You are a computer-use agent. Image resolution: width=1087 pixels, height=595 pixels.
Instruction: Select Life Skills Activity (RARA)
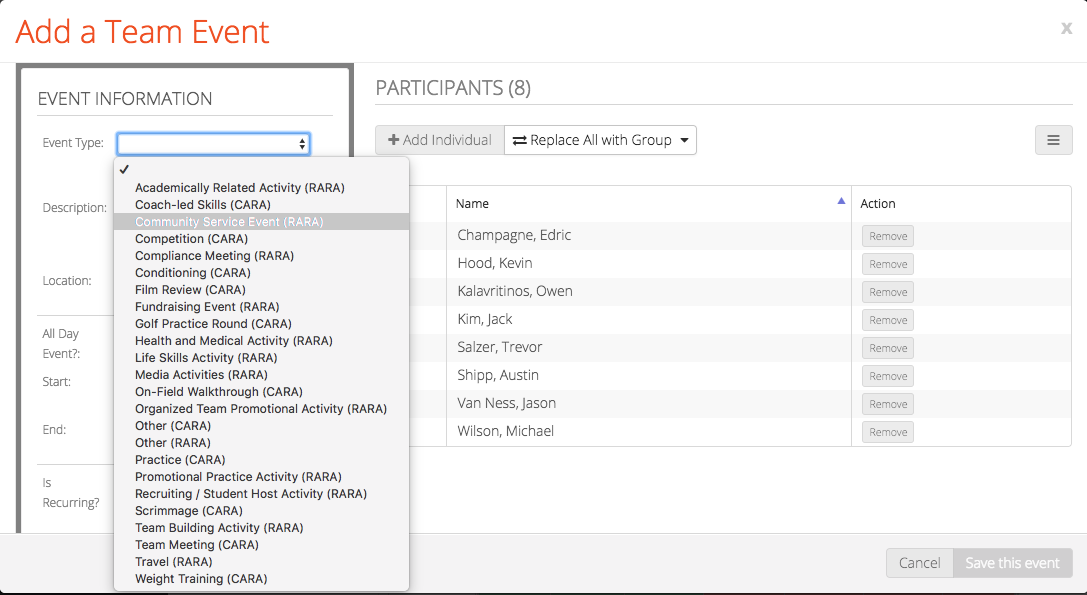point(261,358)
